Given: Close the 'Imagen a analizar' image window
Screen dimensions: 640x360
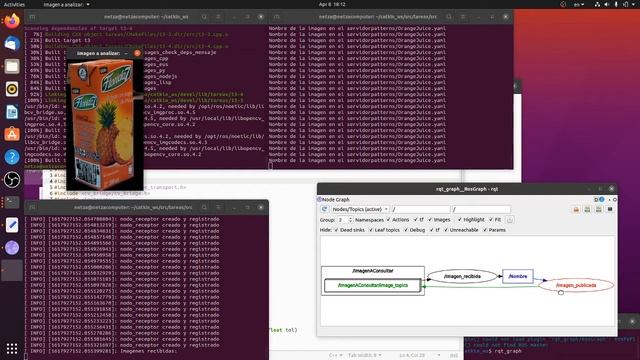Looking at the screenshot, I should point(137,53).
